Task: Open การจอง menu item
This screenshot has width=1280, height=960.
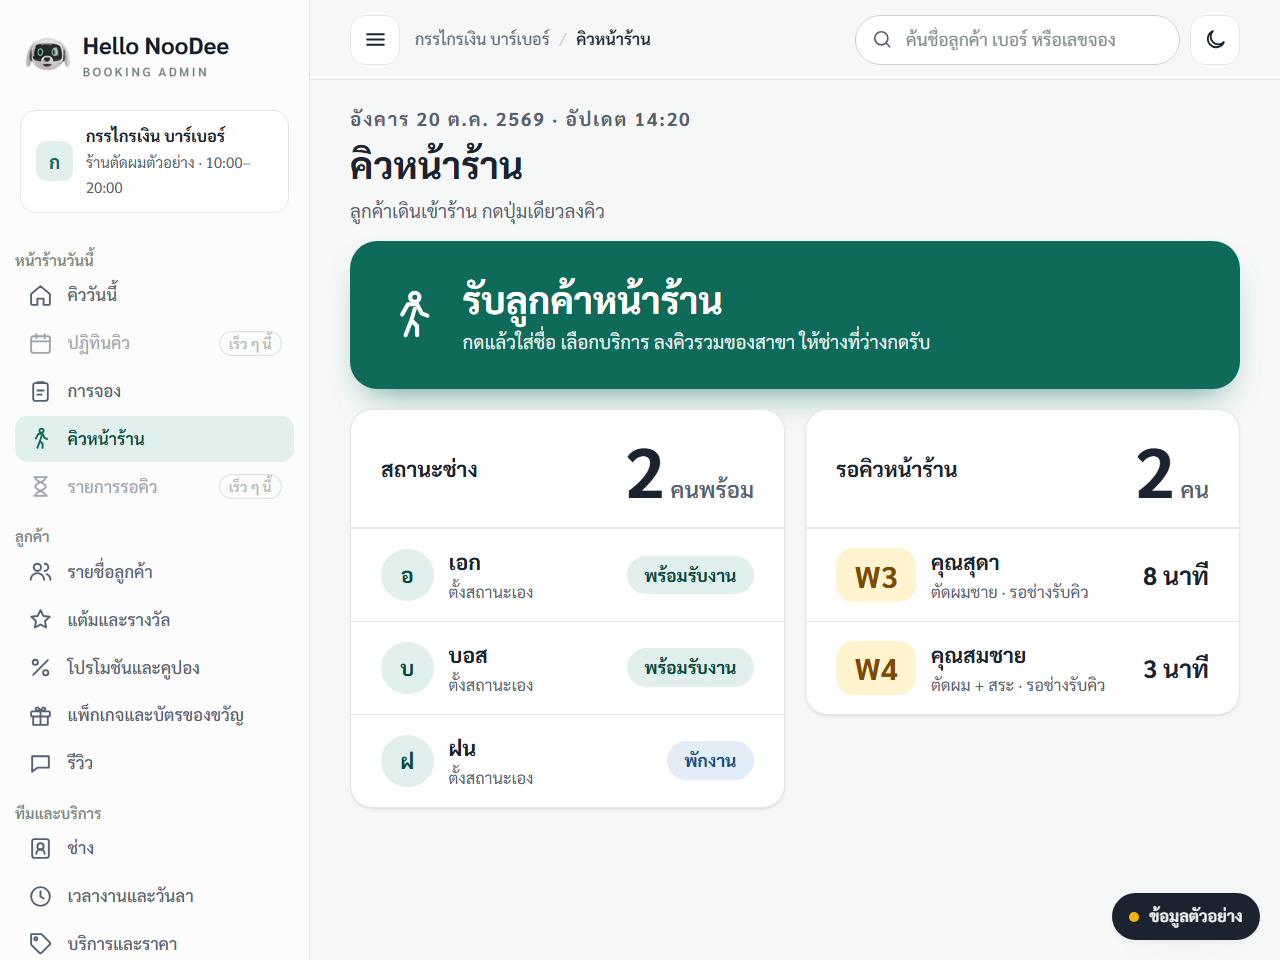Action: [x=154, y=391]
